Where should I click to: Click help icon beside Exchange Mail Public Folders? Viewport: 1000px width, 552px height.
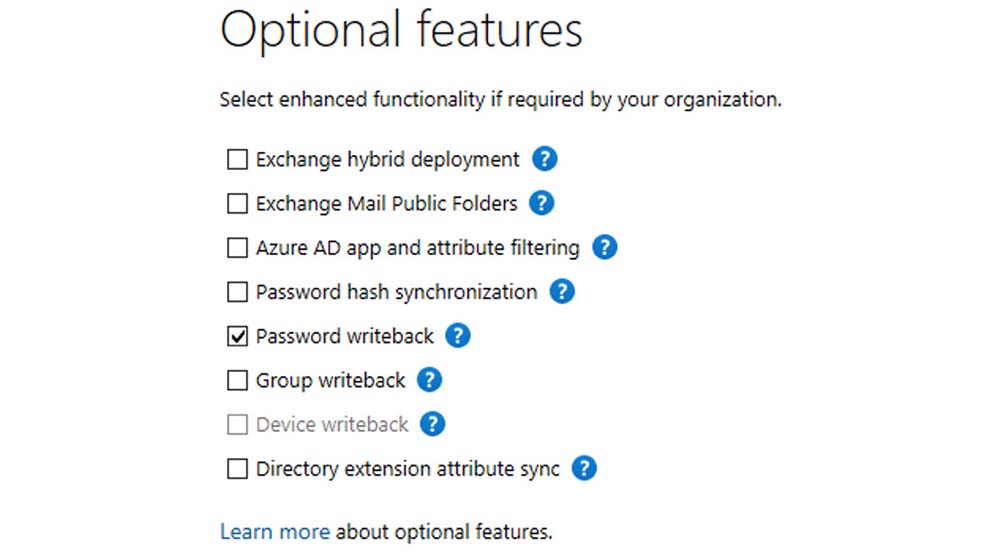pyautogui.click(x=541, y=203)
